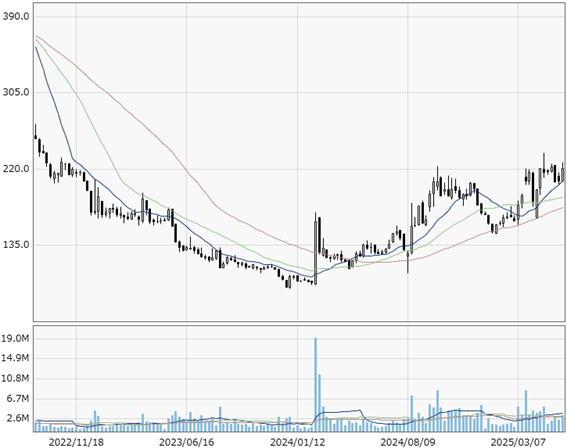The width and height of the screenshot is (567, 448).
Task: Click the 2022/11/18 date label
Action: coord(76,442)
